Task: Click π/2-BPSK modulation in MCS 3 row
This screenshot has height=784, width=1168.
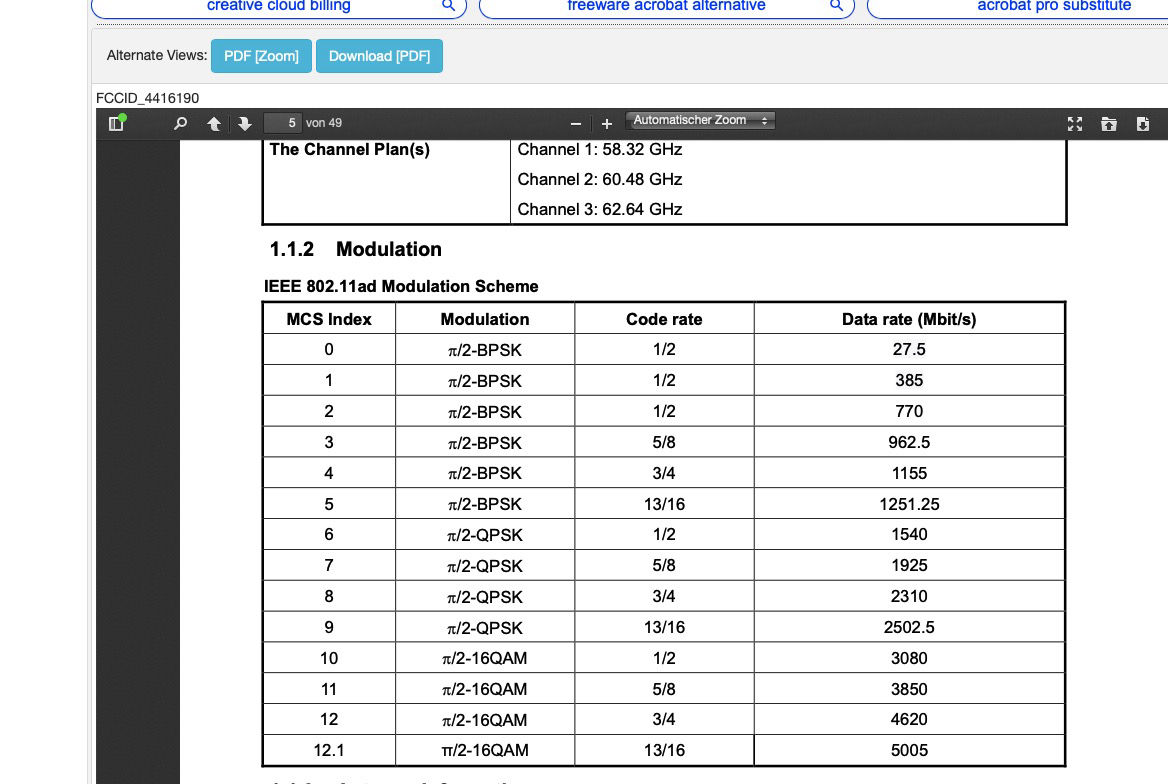Action: point(485,443)
